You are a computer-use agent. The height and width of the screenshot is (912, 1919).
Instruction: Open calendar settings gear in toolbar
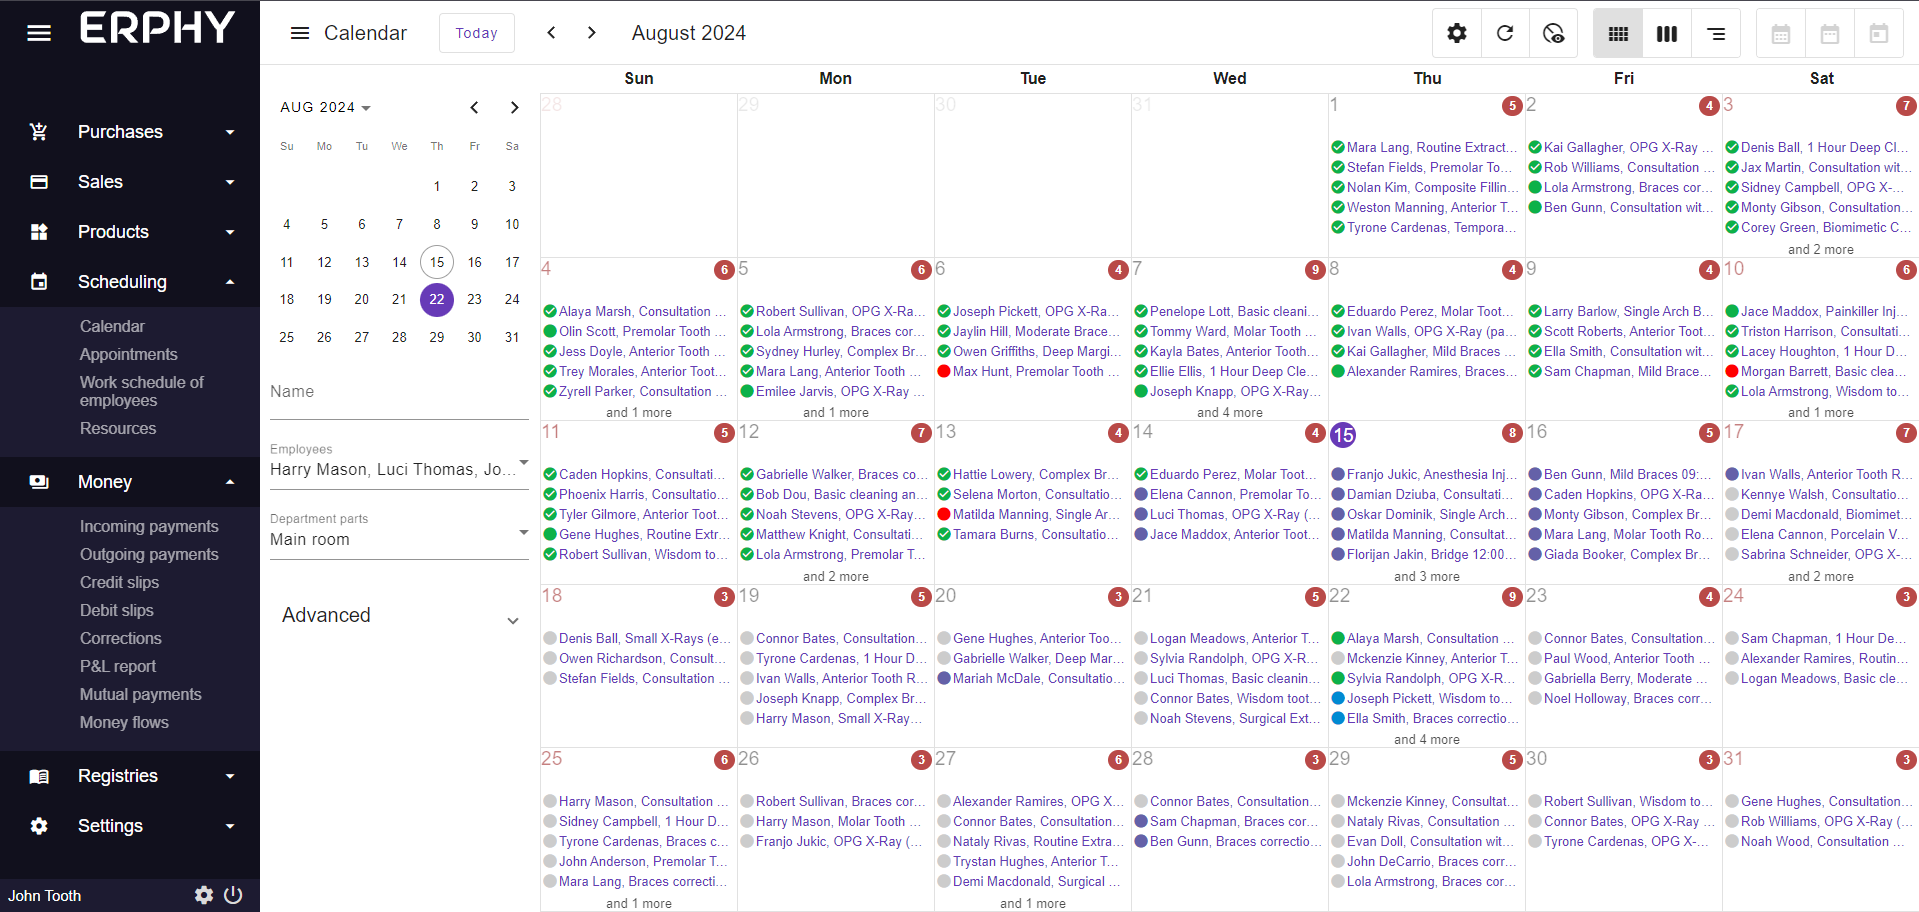(x=1457, y=33)
